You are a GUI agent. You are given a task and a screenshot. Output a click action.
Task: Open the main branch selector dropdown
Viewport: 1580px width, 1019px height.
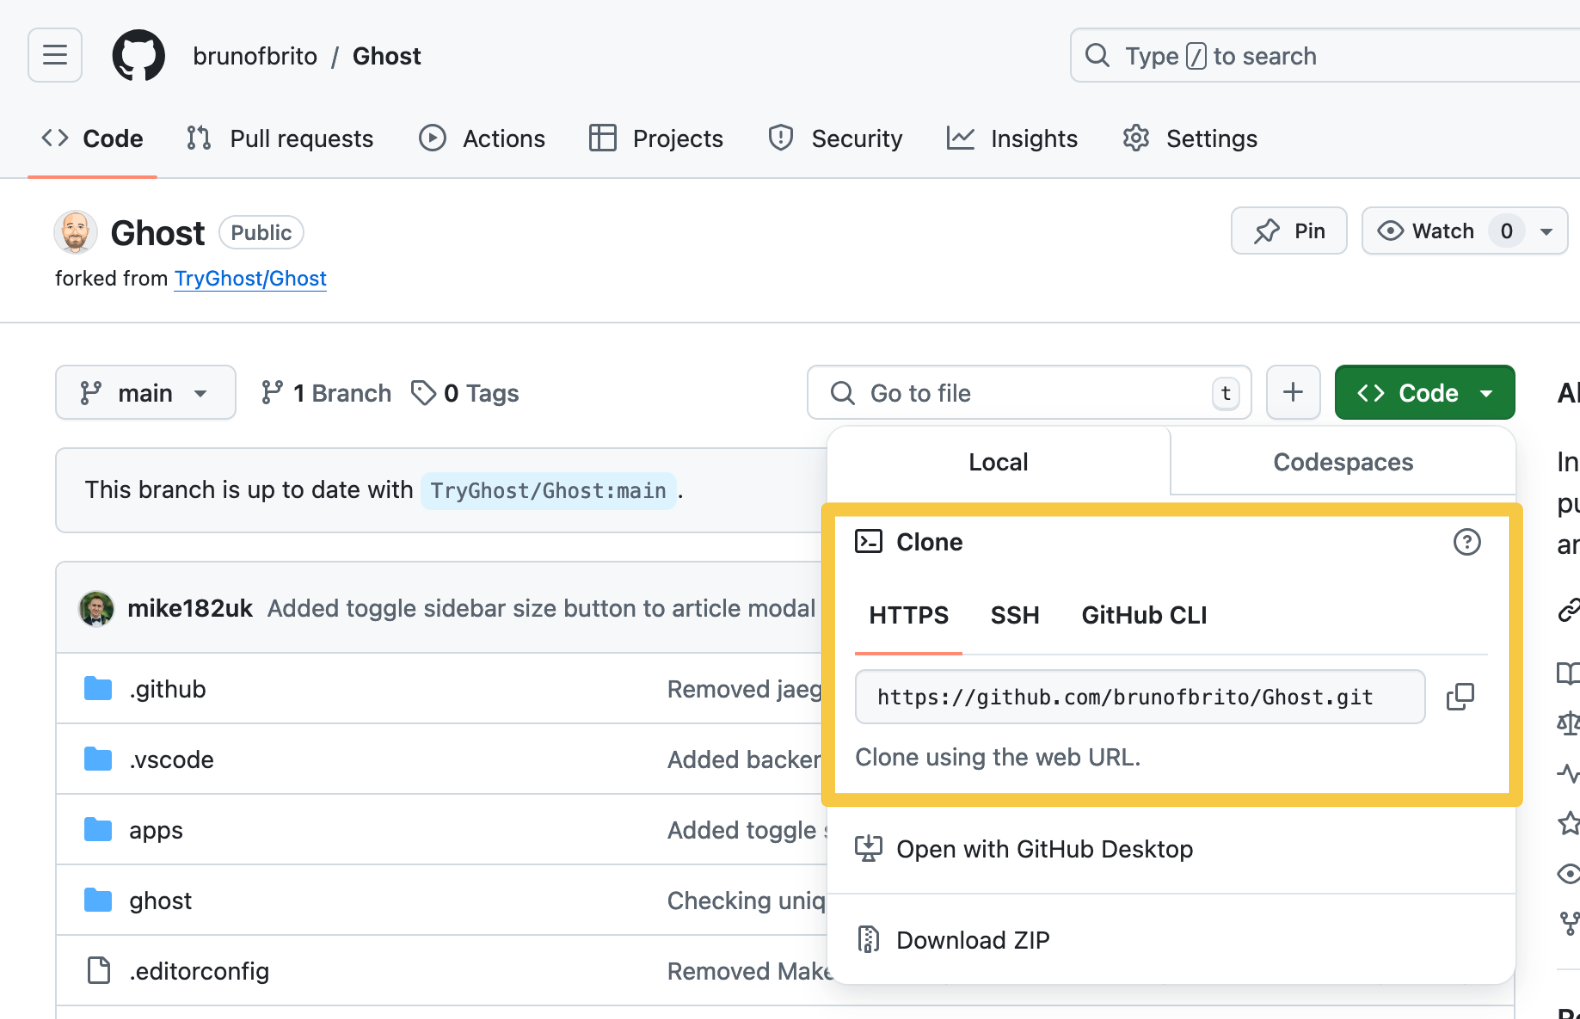(x=145, y=393)
